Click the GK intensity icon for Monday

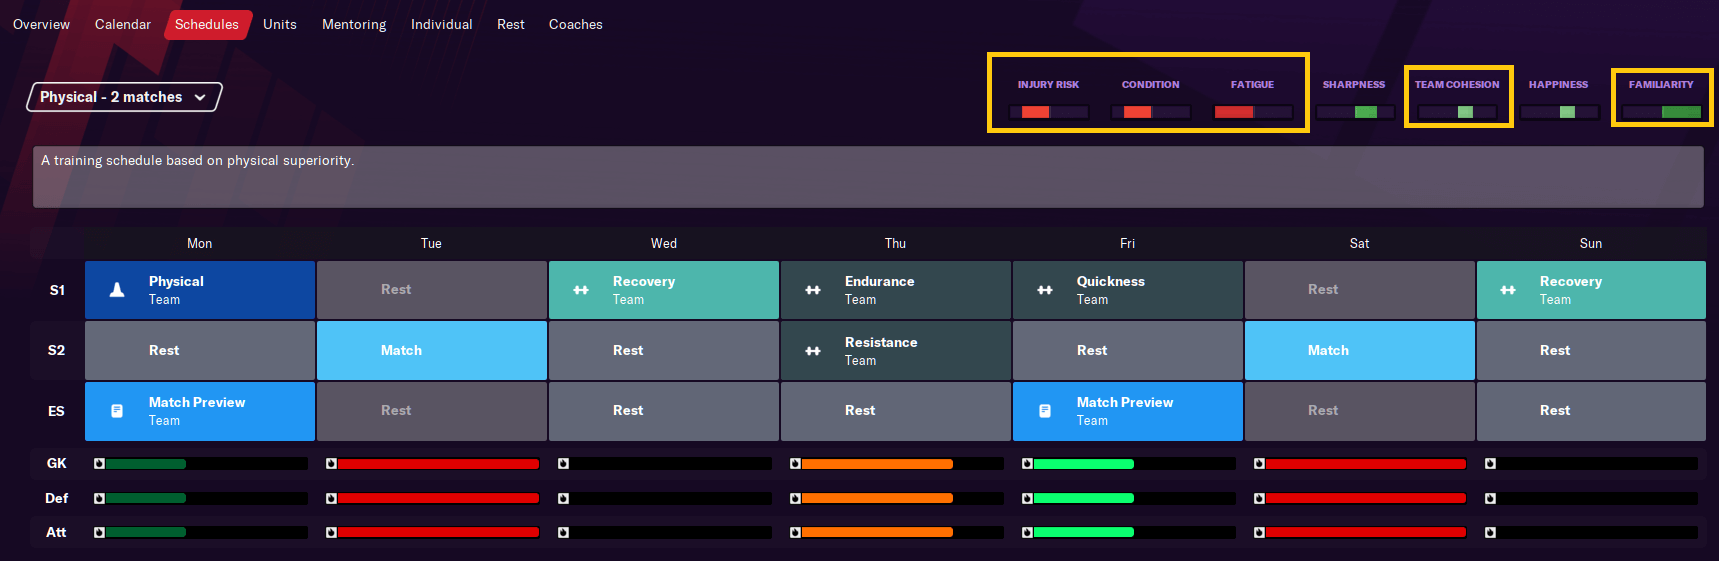coord(99,464)
